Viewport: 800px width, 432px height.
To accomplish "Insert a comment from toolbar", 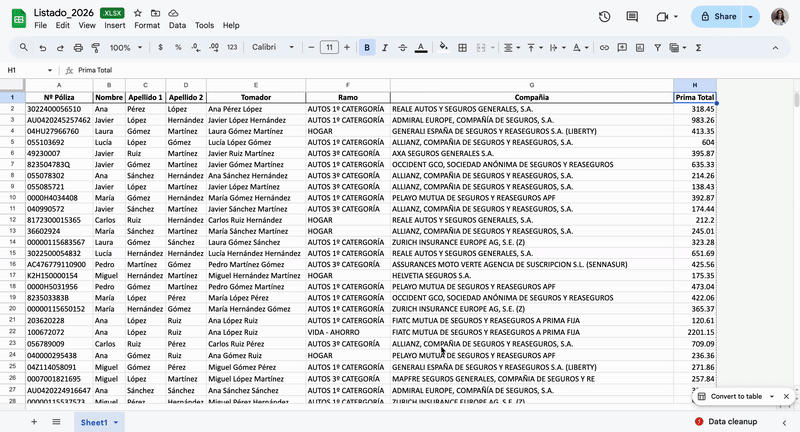I will click(622, 47).
